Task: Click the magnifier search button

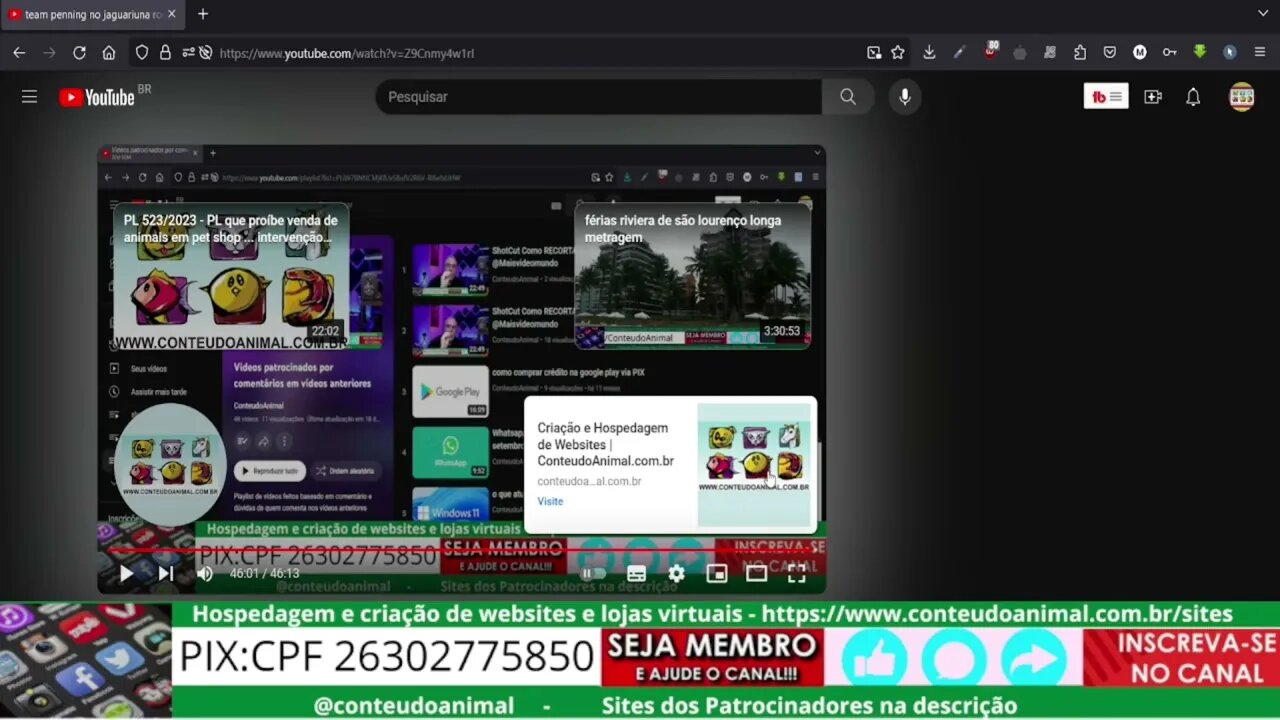Action: (x=848, y=97)
